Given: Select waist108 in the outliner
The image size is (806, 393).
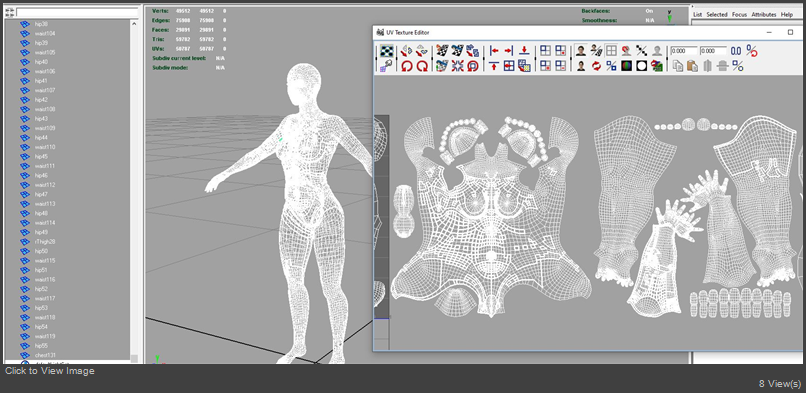Looking at the screenshot, I should 45,109.
